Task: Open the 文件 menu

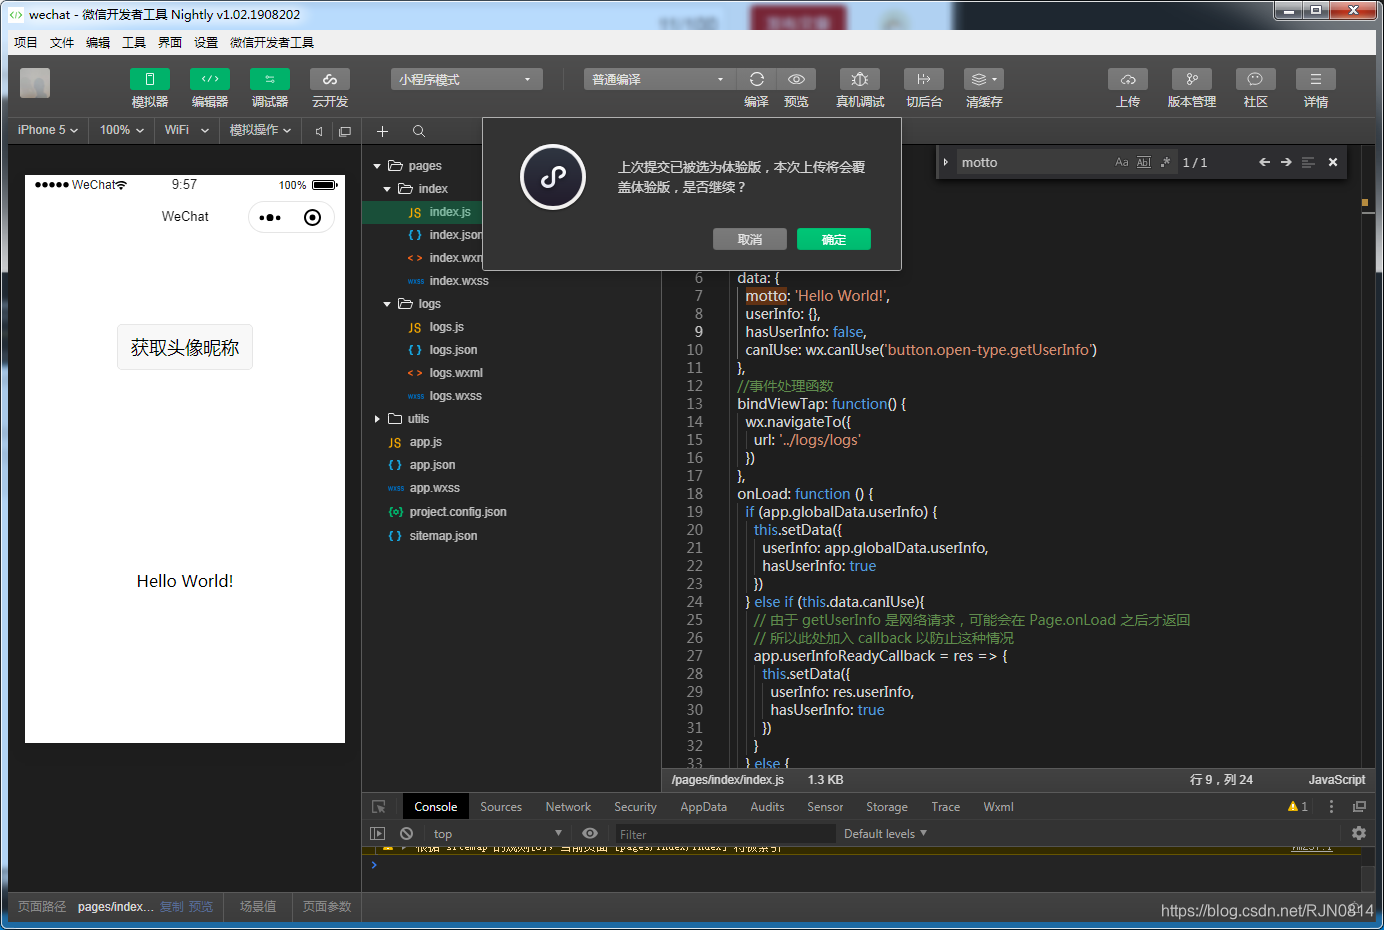Action: tap(62, 42)
